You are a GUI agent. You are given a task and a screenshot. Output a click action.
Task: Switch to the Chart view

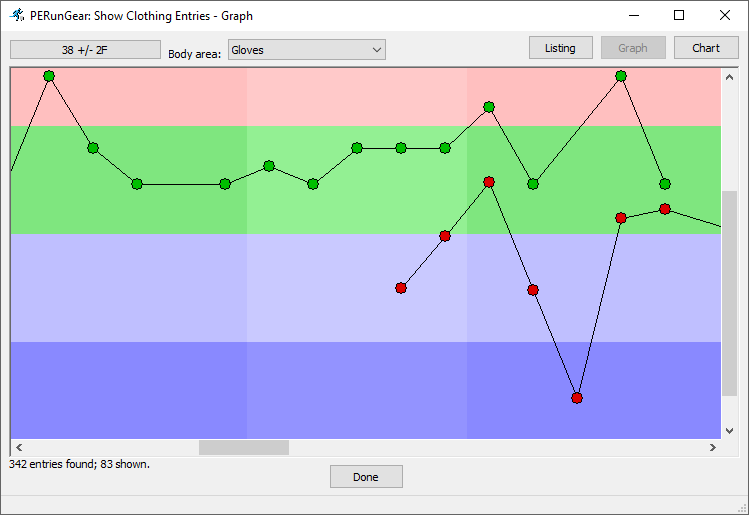(705, 48)
